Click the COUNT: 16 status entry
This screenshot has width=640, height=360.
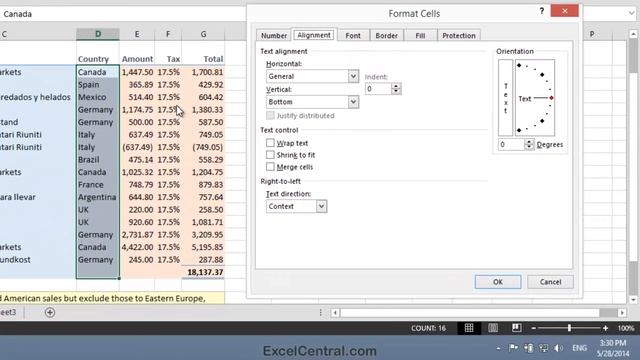click(429, 328)
